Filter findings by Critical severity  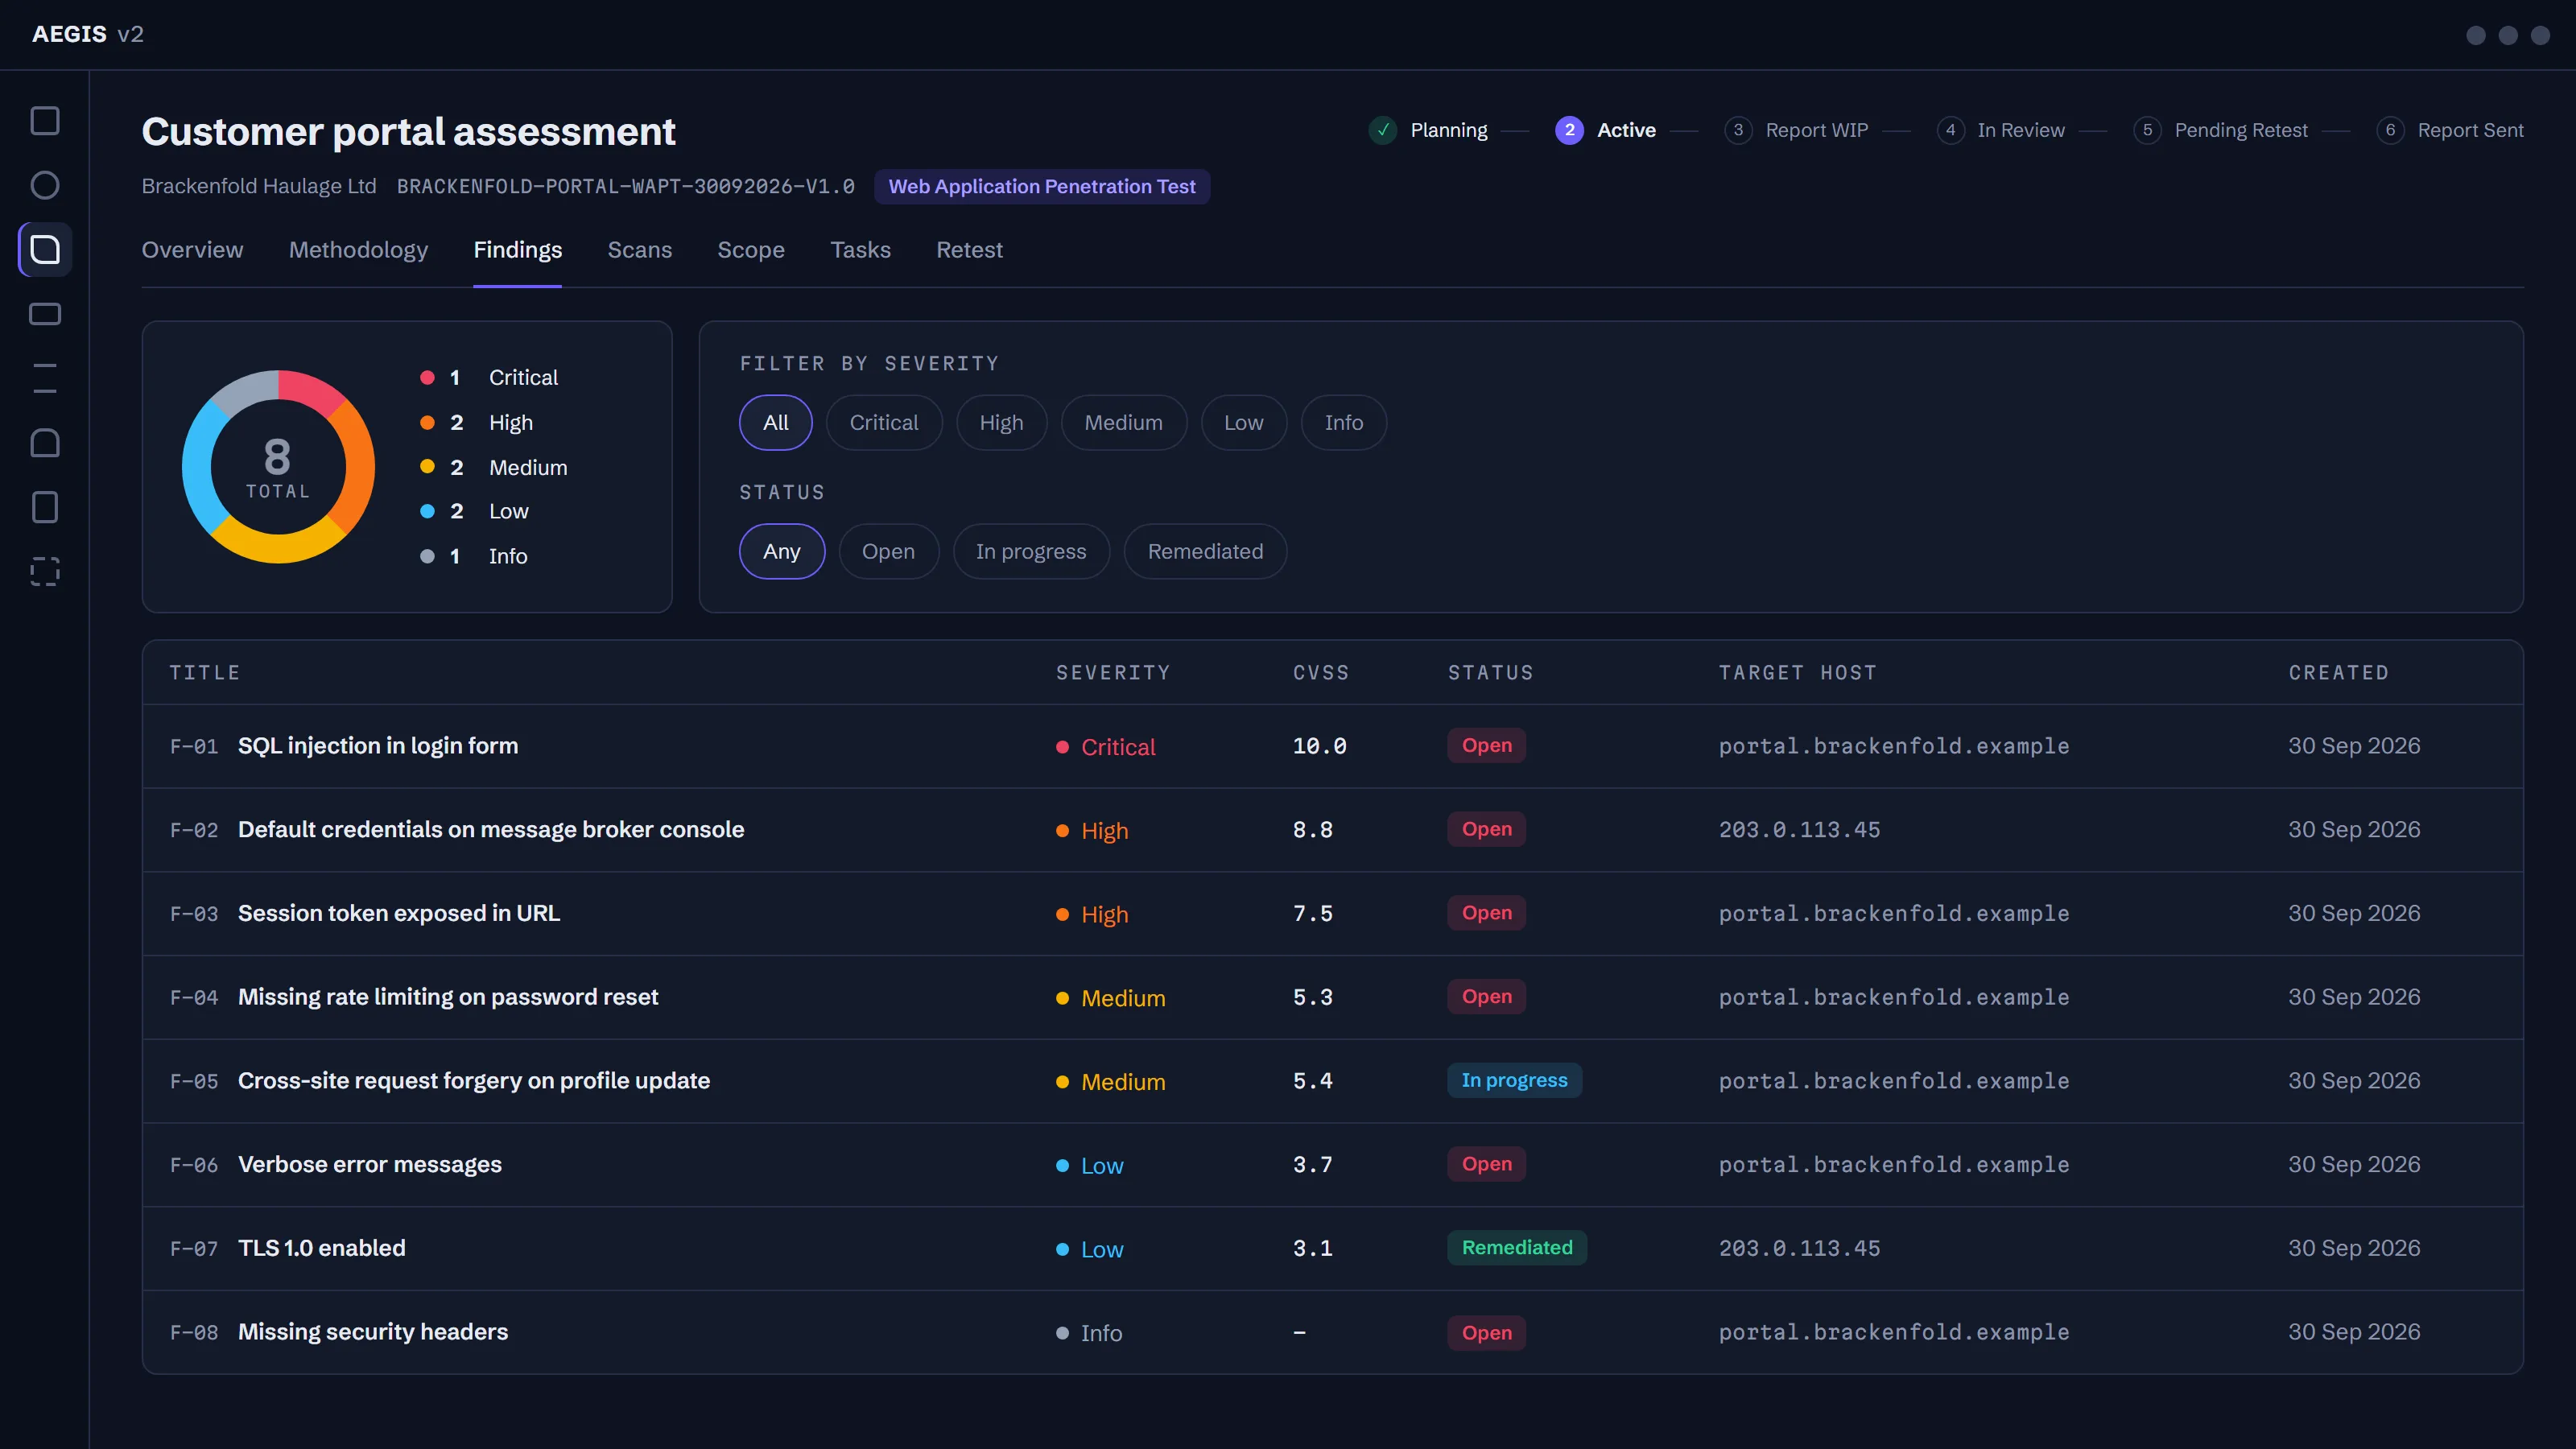884,423
